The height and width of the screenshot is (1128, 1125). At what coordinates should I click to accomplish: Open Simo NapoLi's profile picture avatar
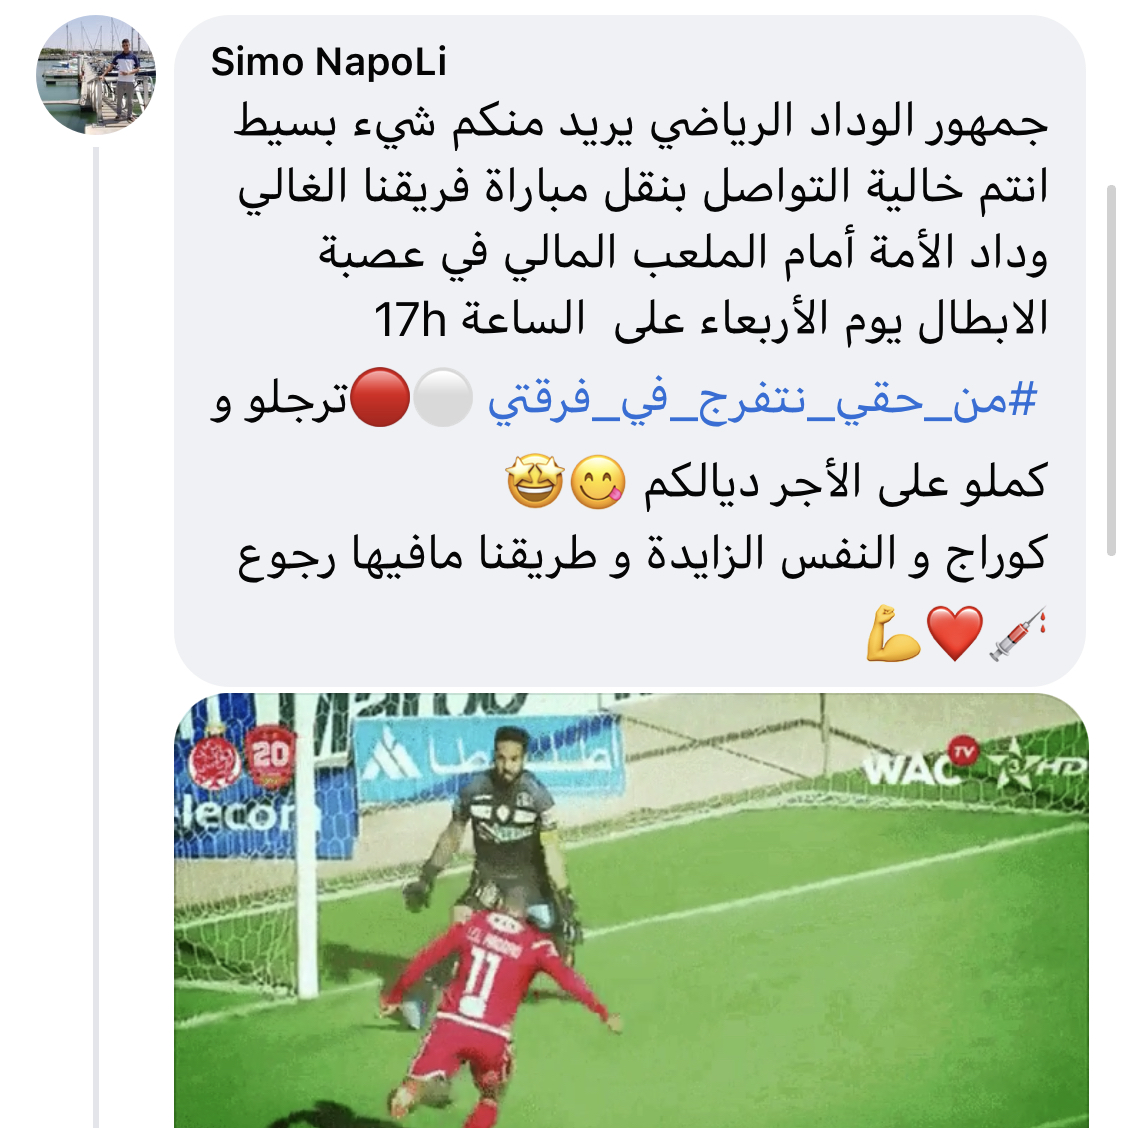coord(96,75)
